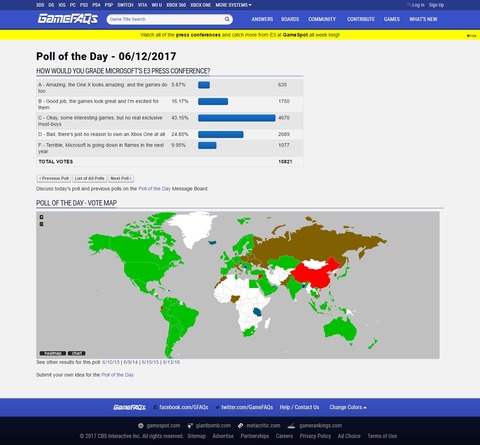Open press conferences link in banner
Viewport: 480px width, 445px height.
click(x=198, y=35)
